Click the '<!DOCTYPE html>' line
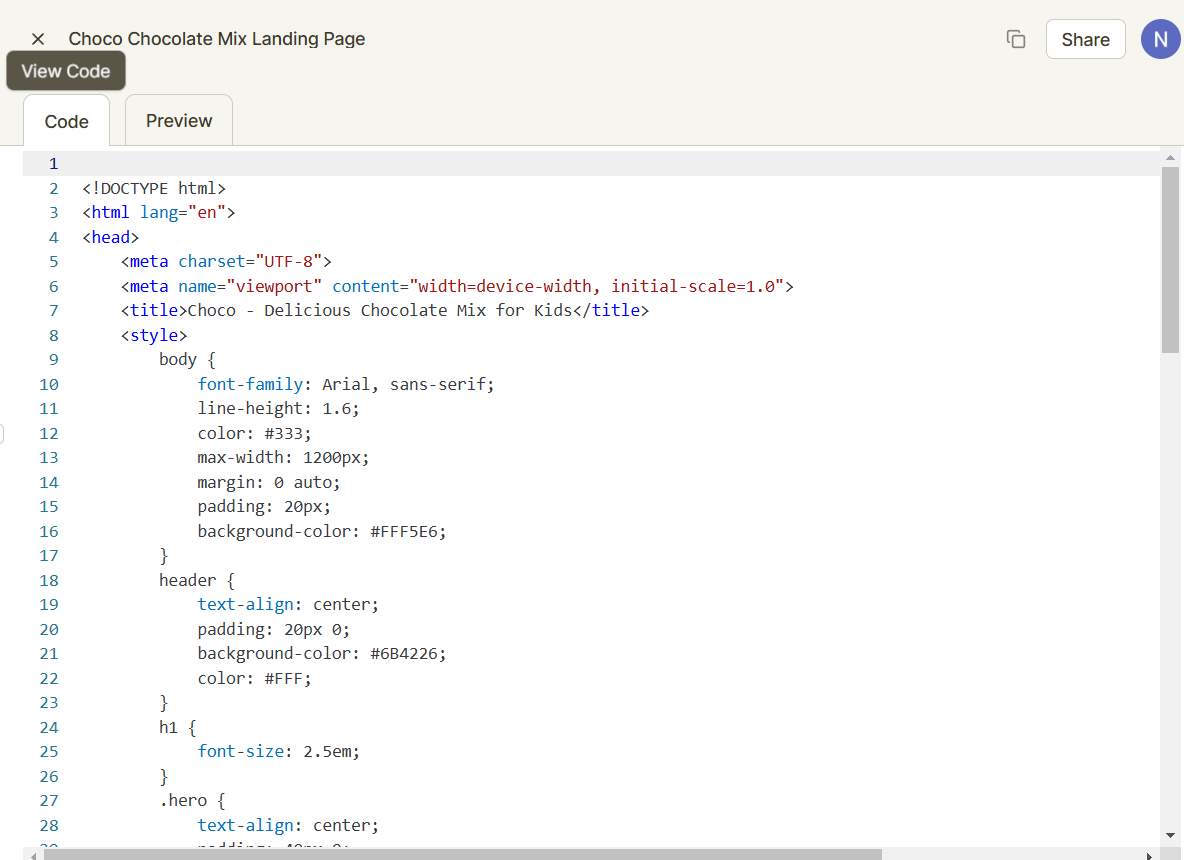Image resolution: width=1184 pixels, height=860 pixels. click(x=154, y=188)
